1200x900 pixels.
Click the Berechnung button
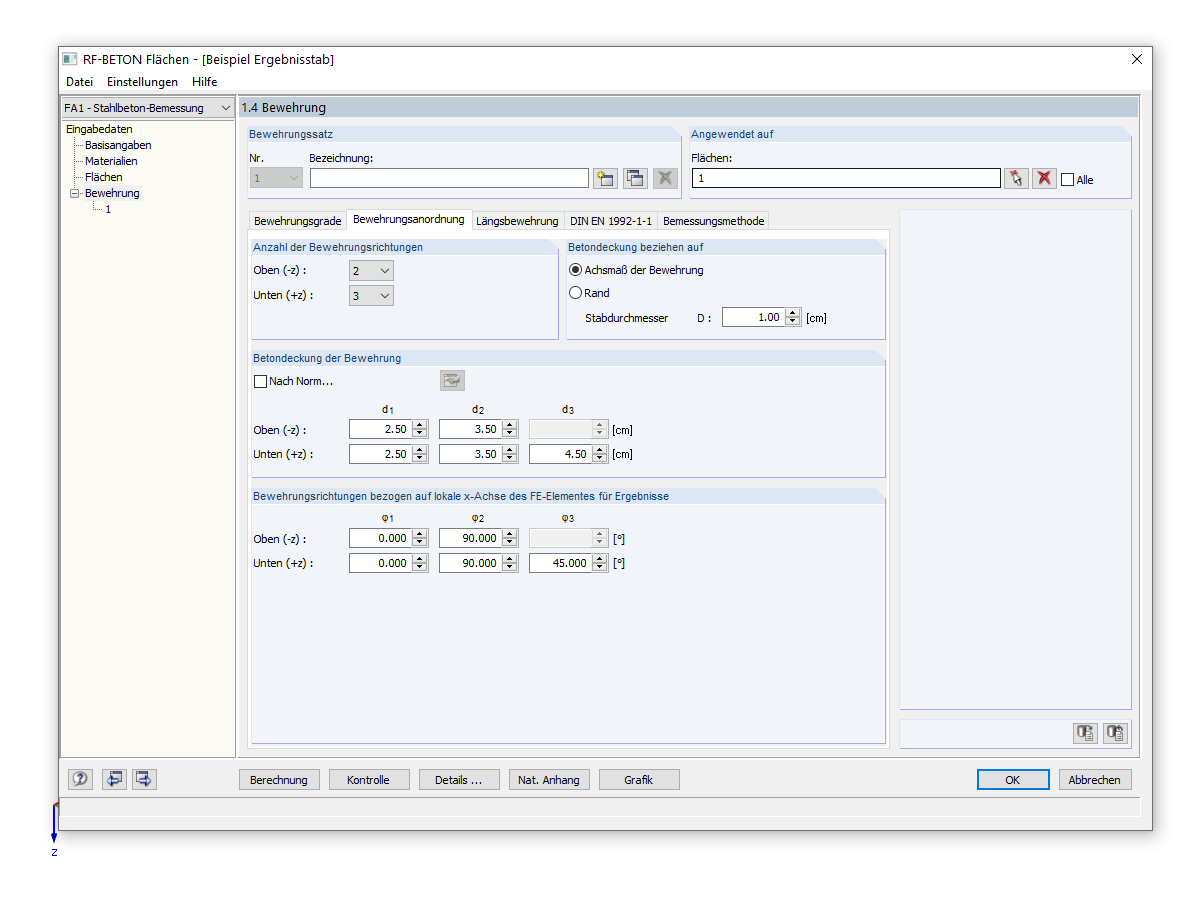(x=279, y=780)
